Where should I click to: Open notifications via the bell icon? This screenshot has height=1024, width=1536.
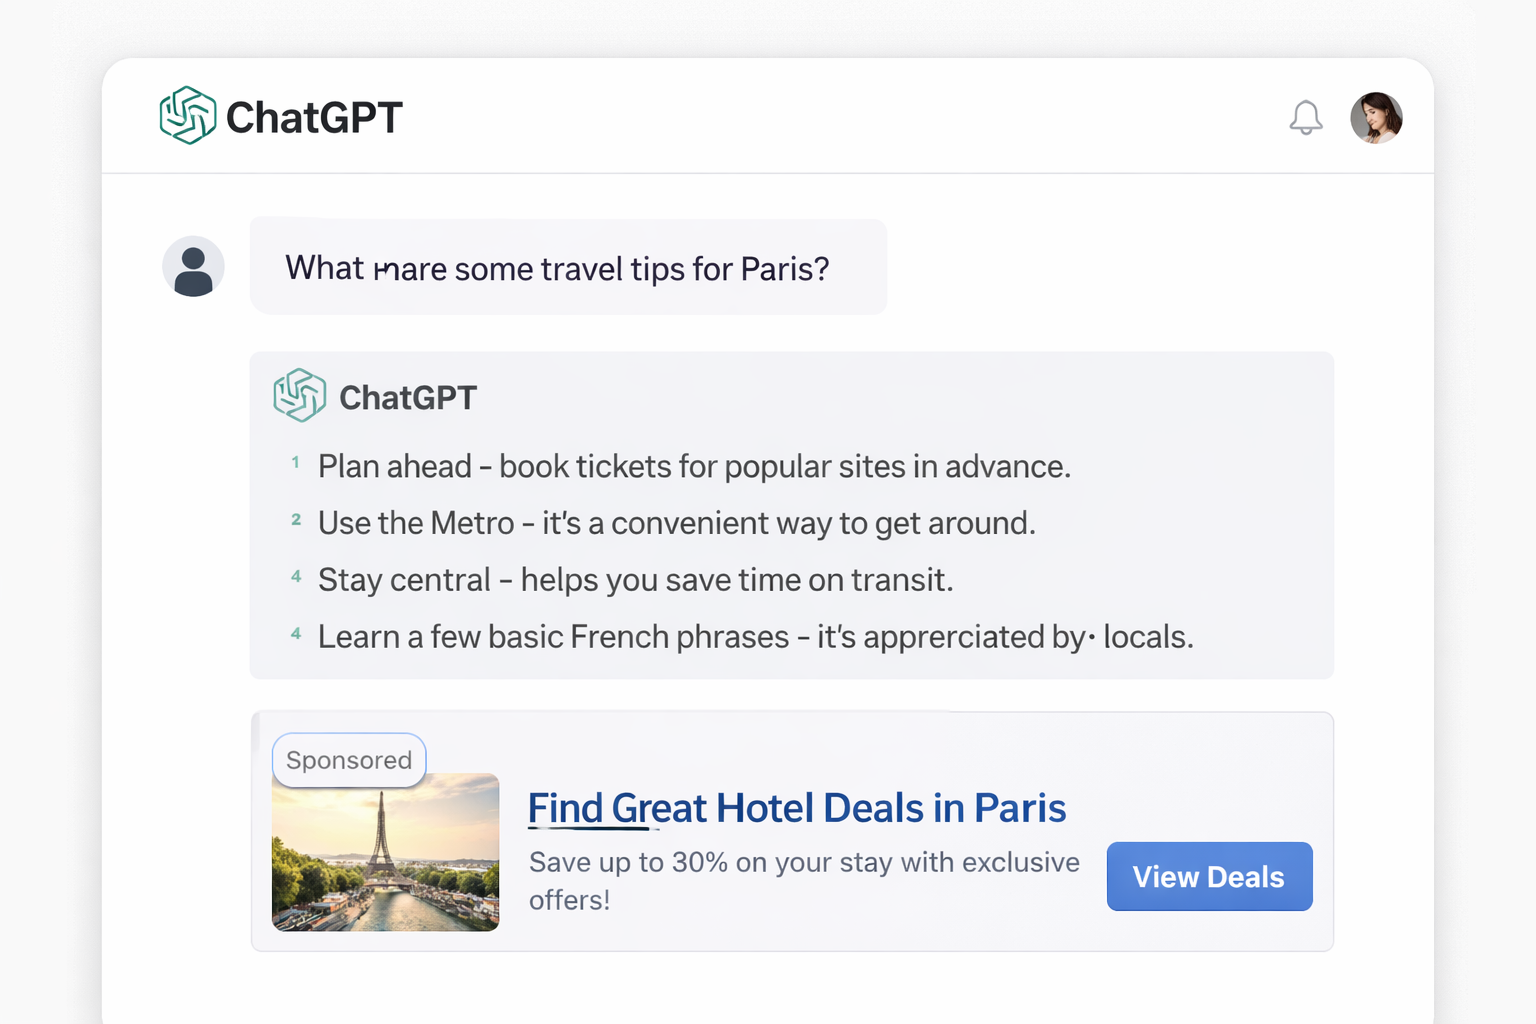coord(1307,117)
